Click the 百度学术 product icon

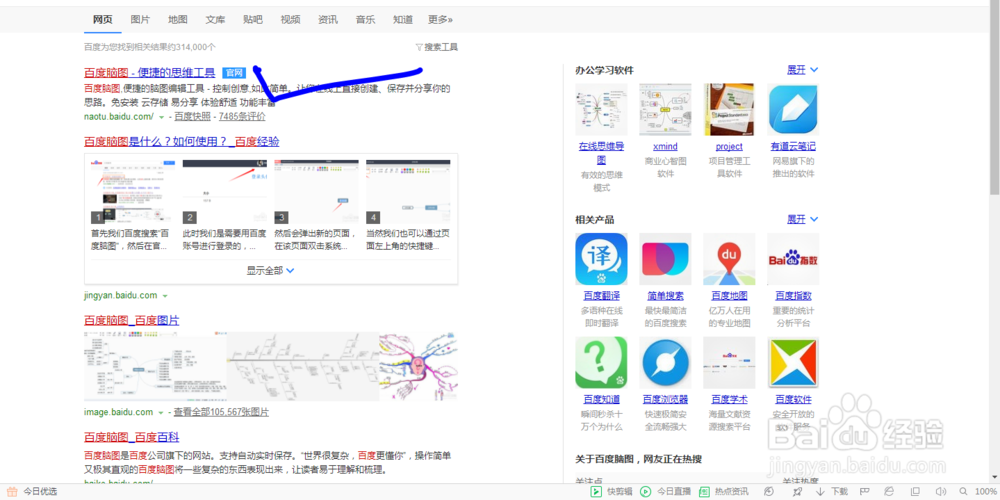coord(729,362)
